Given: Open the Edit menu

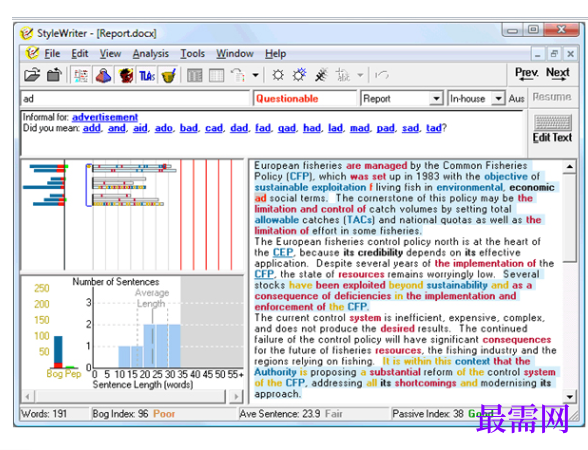Looking at the screenshot, I should (x=80, y=54).
